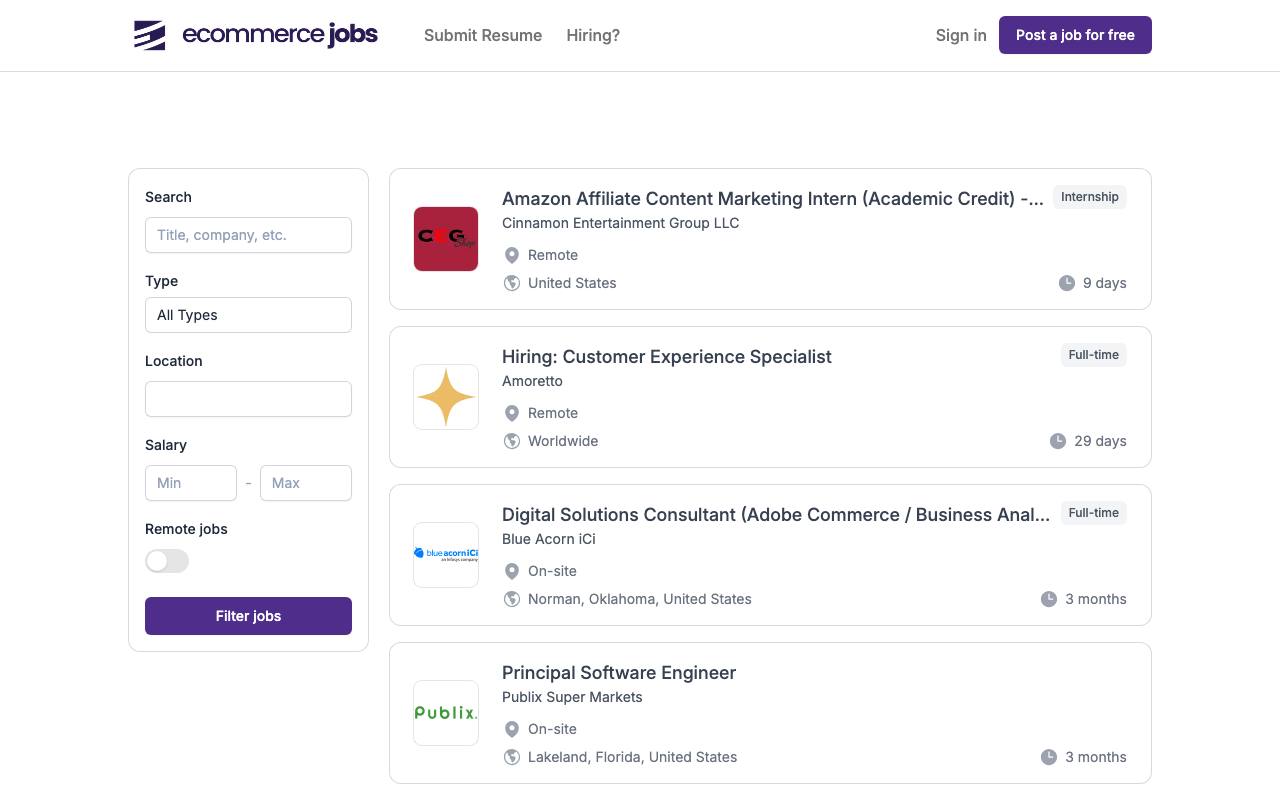This screenshot has width=1280, height=800.
Task: Click location pin icon in Publix listing
Action: point(512,729)
